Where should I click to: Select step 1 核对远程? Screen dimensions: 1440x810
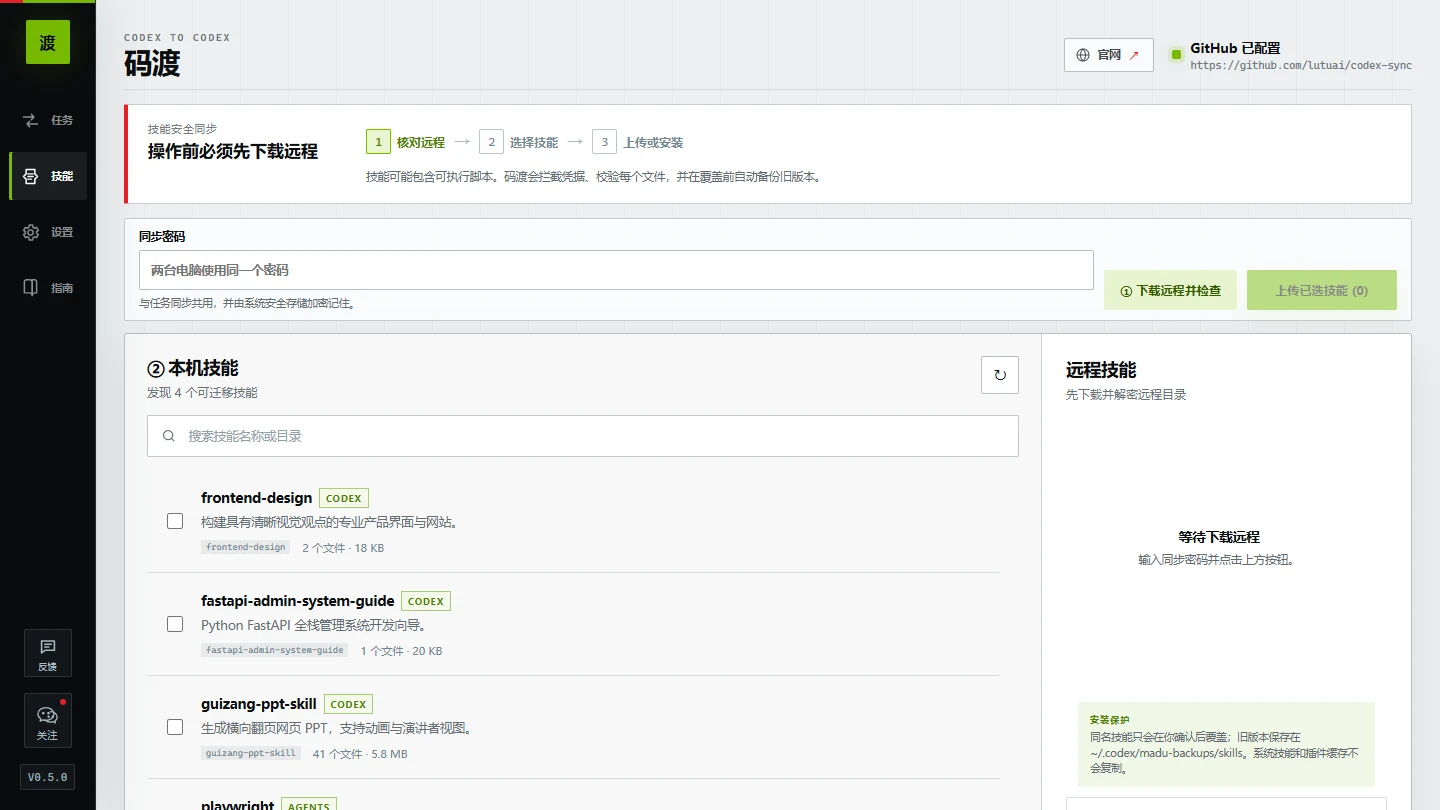406,142
